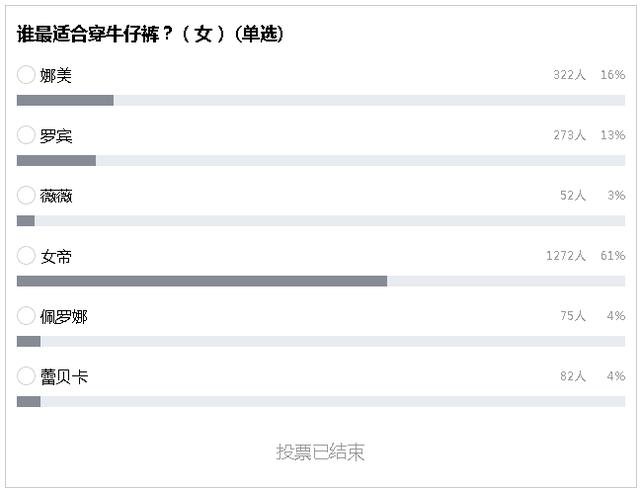Click the 娜美 option label
Viewport: 640px width, 491px height.
pos(56,75)
